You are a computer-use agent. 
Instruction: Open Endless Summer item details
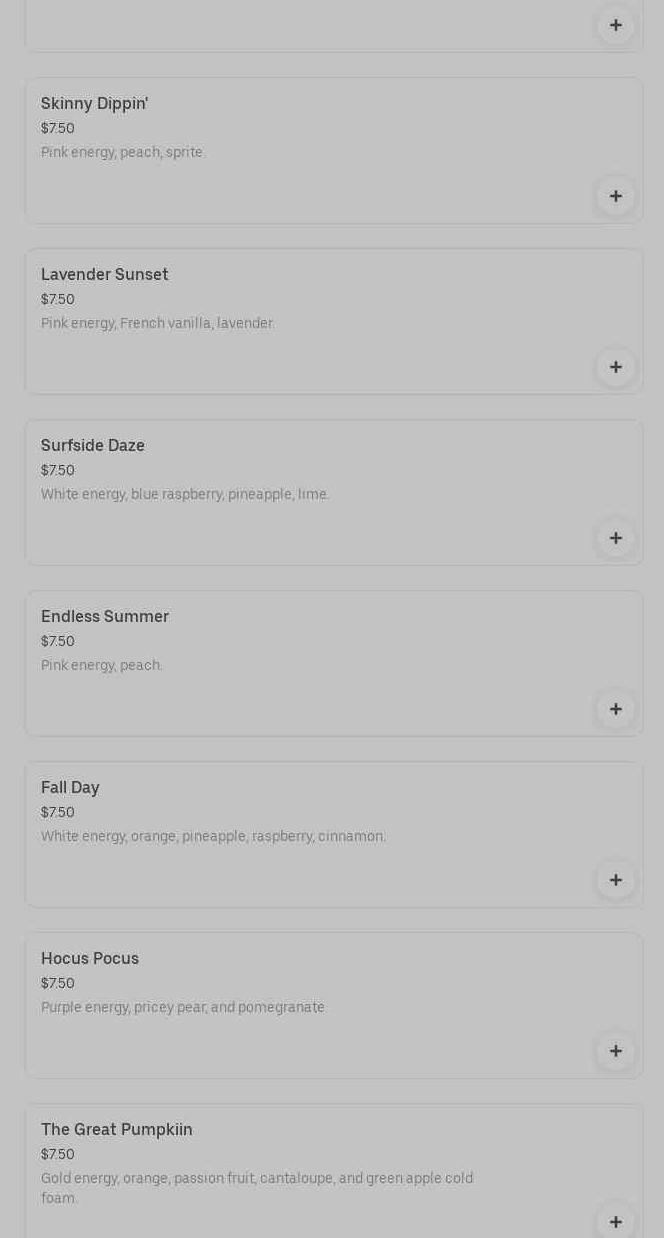104,617
